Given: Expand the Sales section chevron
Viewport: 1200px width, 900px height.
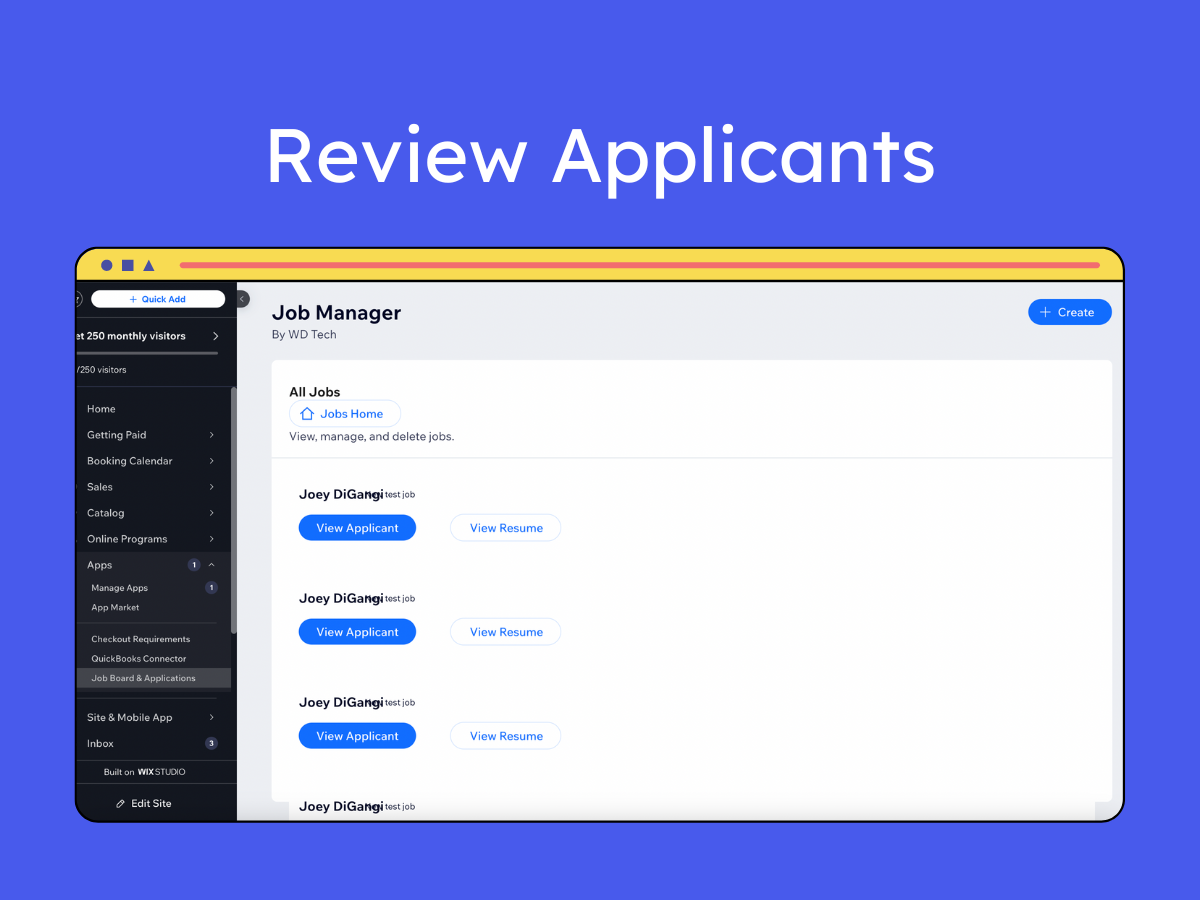Looking at the screenshot, I should tap(212, 487).
